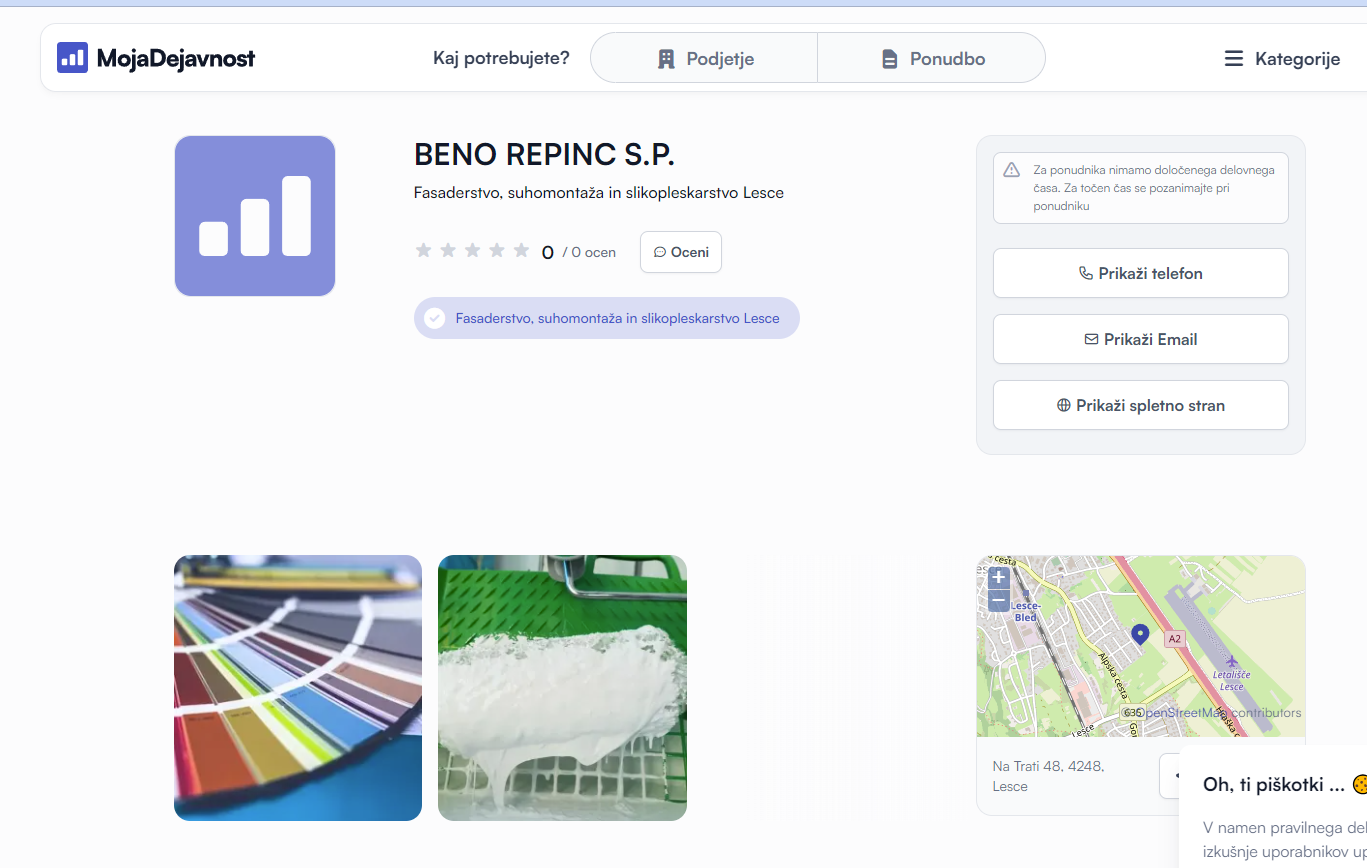Select the Ponudbo search option
Image resolution: width=1367 pixels, height=868 pixels.
coord(932,58)
